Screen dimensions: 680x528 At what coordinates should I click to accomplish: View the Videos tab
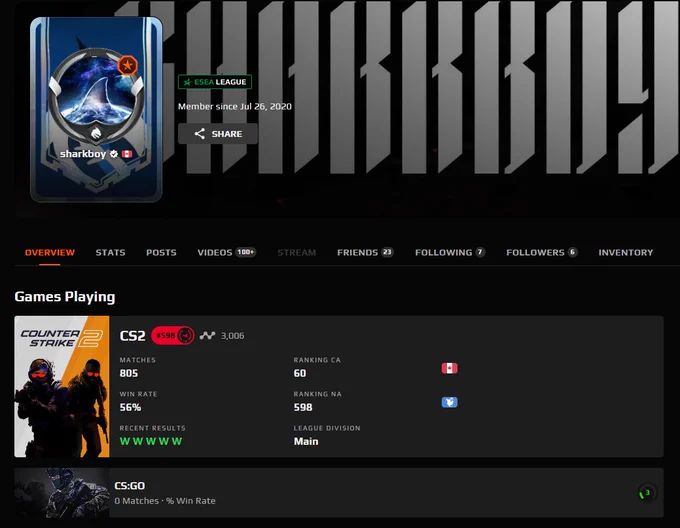point(226,252)
